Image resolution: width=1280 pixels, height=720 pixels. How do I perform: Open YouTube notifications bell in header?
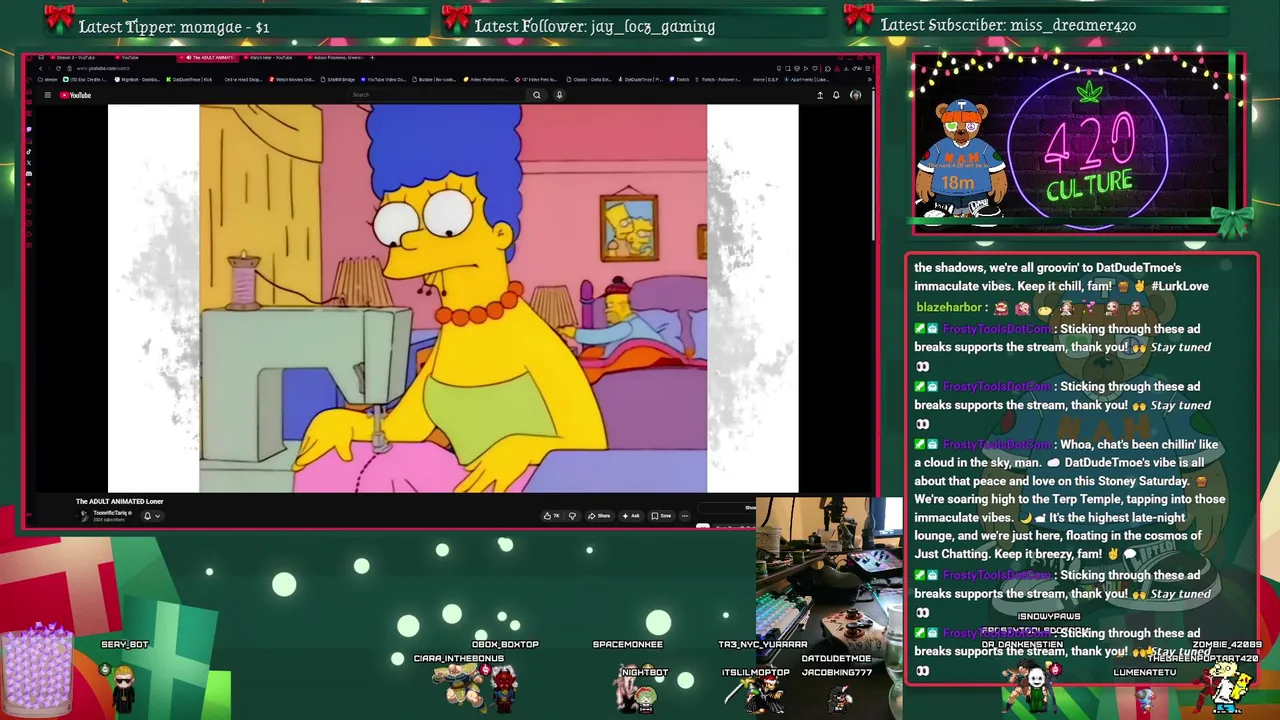836,95
